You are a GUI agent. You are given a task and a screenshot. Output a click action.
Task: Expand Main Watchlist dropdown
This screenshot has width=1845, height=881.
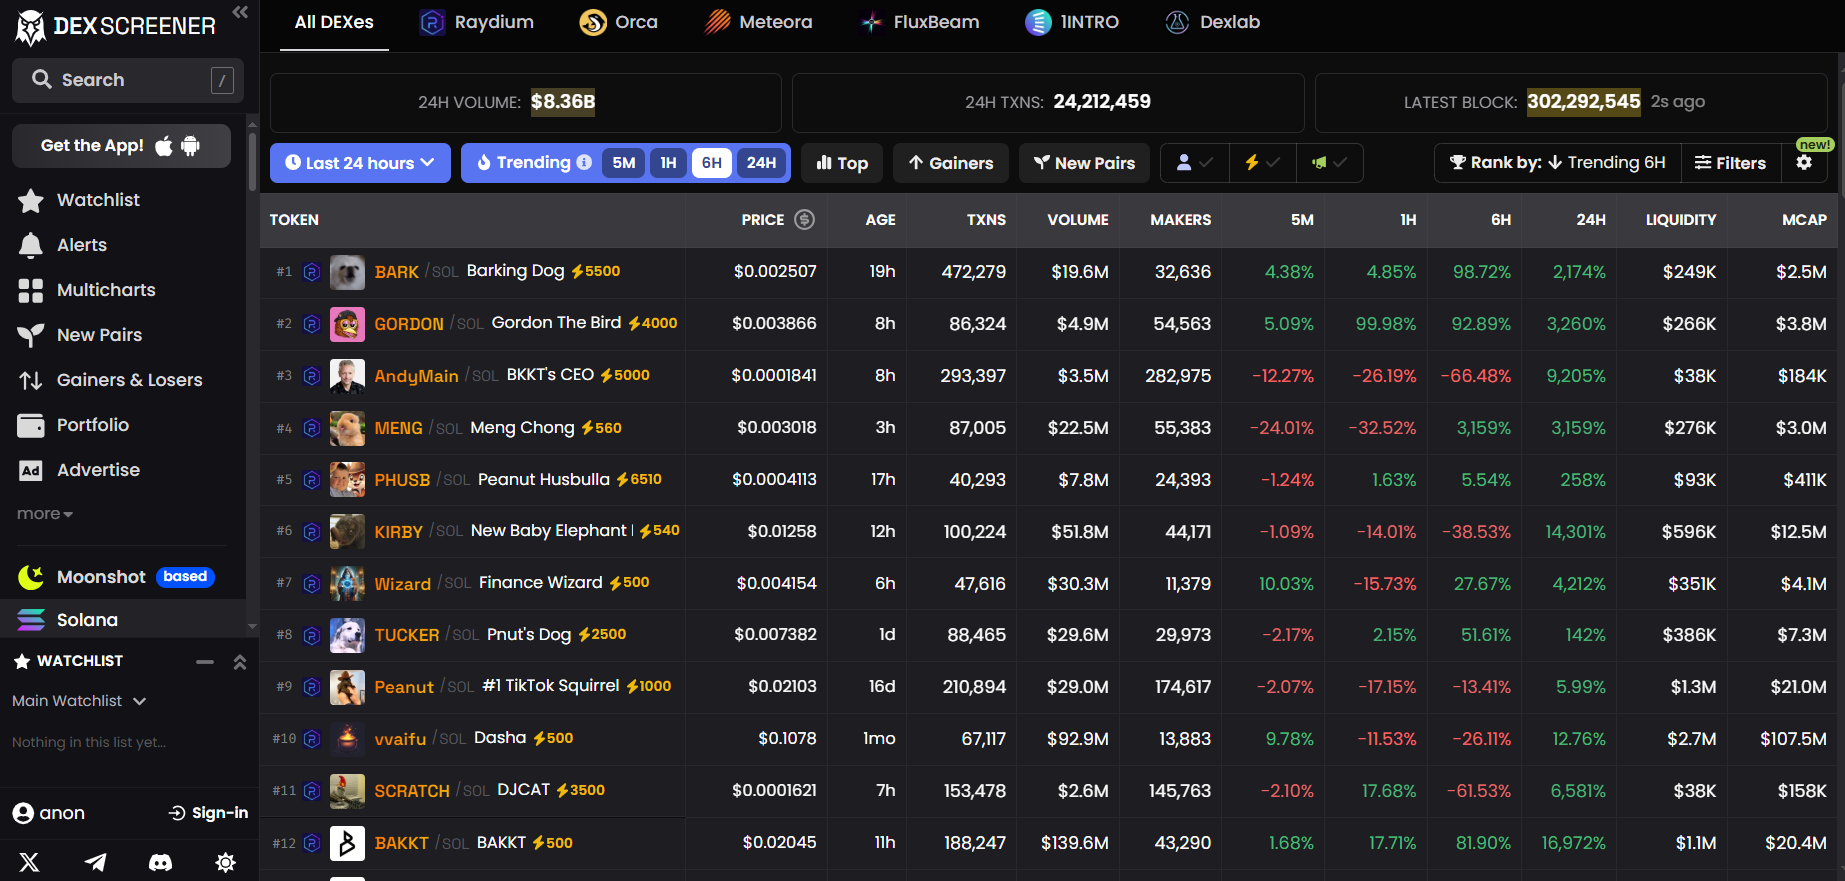(80, 701)
